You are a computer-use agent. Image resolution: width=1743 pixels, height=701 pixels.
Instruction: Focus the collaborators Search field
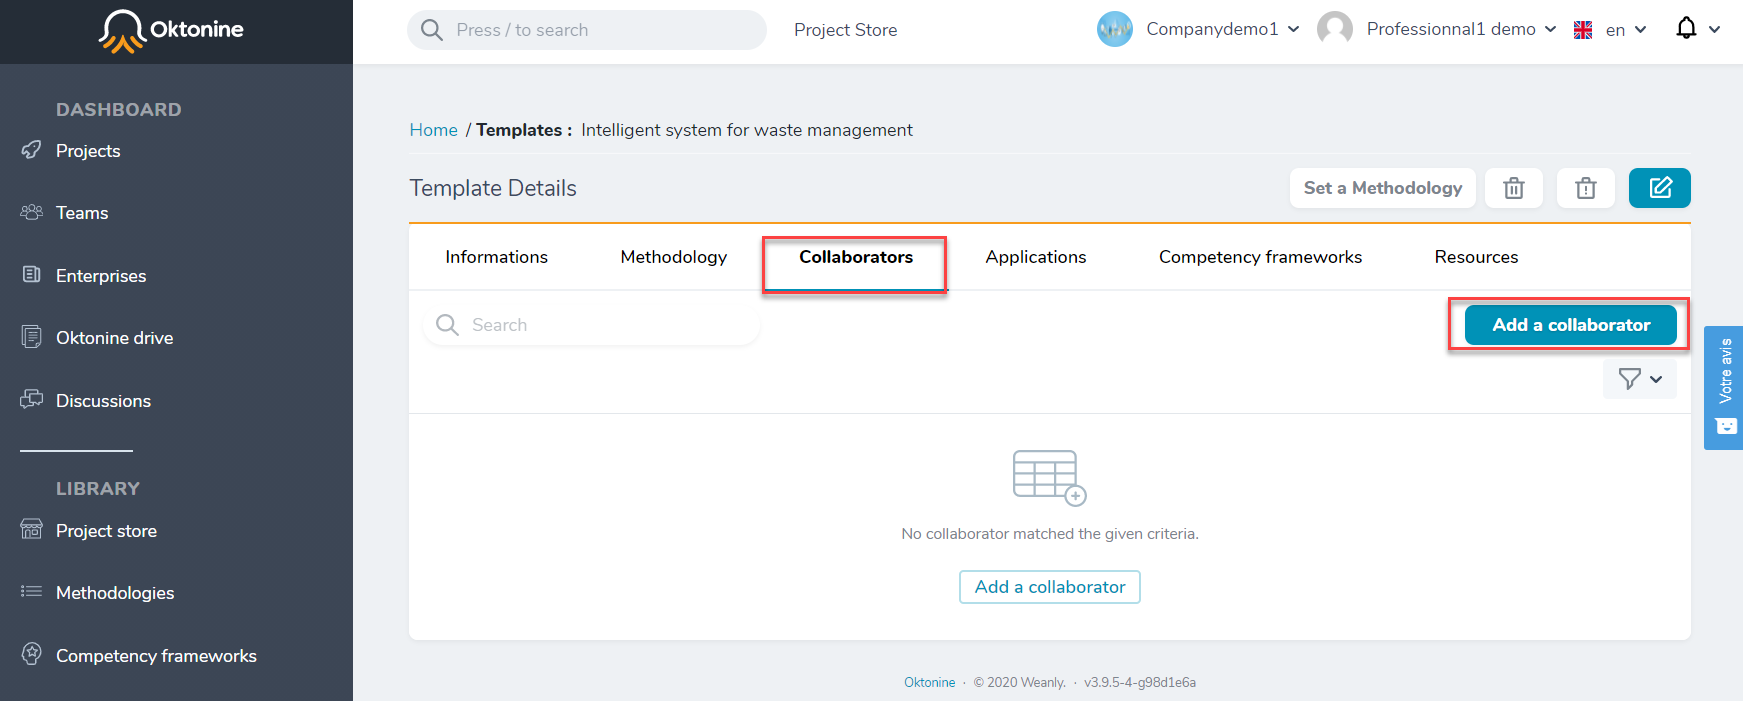coord(591,325)
